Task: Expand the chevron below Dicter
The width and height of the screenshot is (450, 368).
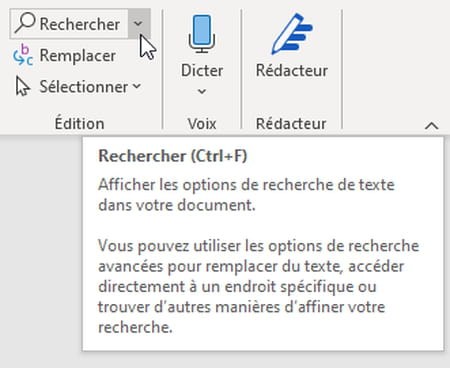Action: 202,91
